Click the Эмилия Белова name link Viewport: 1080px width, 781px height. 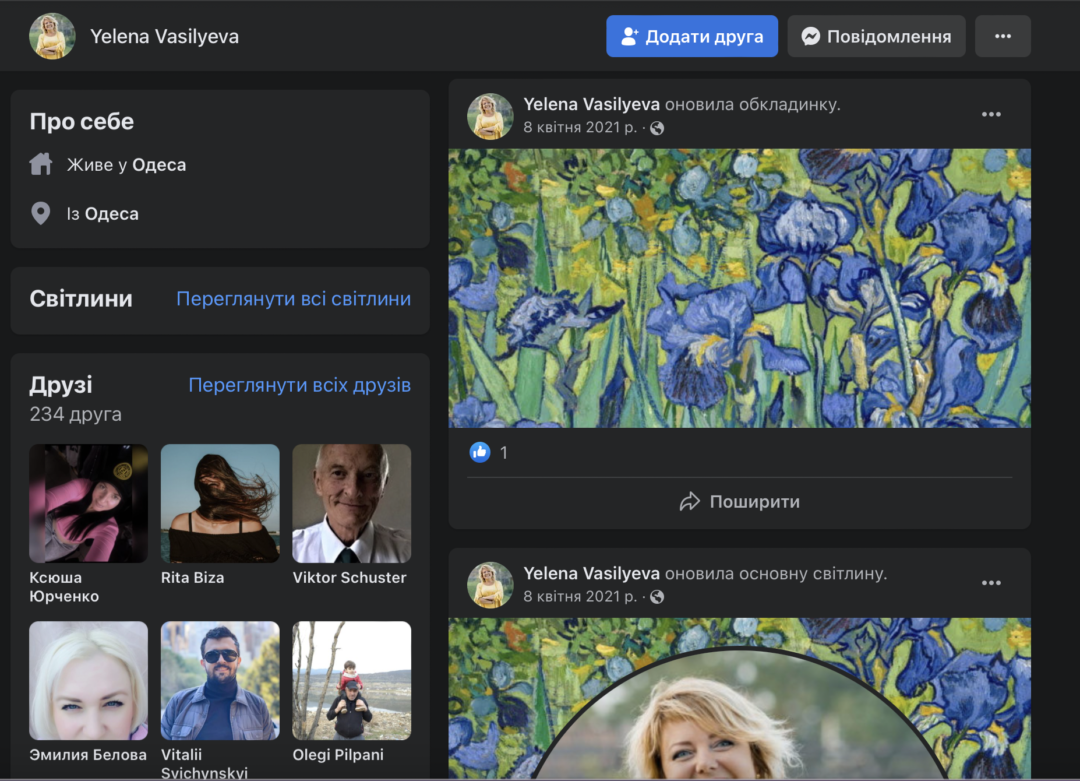[x=88, y=755]
